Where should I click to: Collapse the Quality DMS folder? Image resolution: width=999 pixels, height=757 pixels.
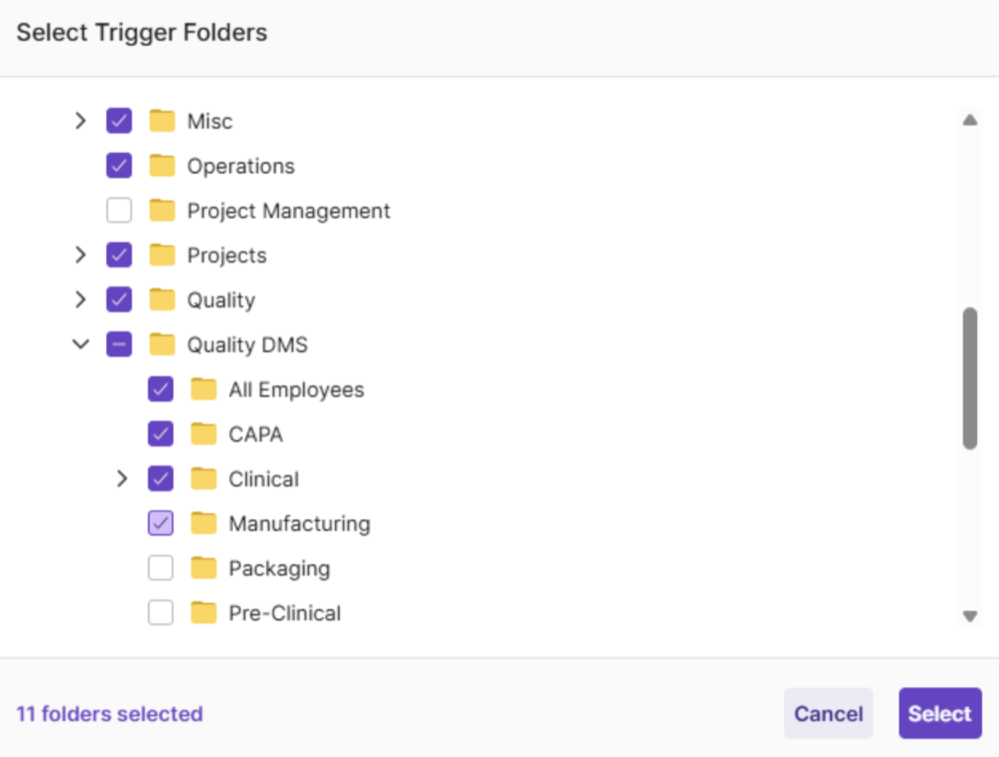coord(81,345)
